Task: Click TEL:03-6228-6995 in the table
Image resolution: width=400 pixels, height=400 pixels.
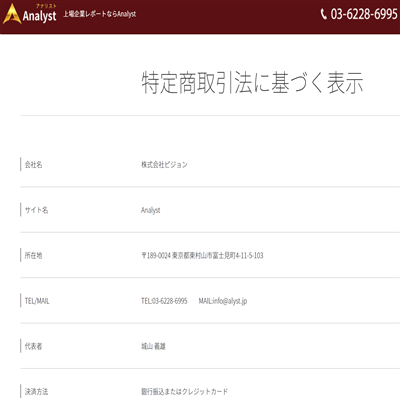Action: click(164, 301)
